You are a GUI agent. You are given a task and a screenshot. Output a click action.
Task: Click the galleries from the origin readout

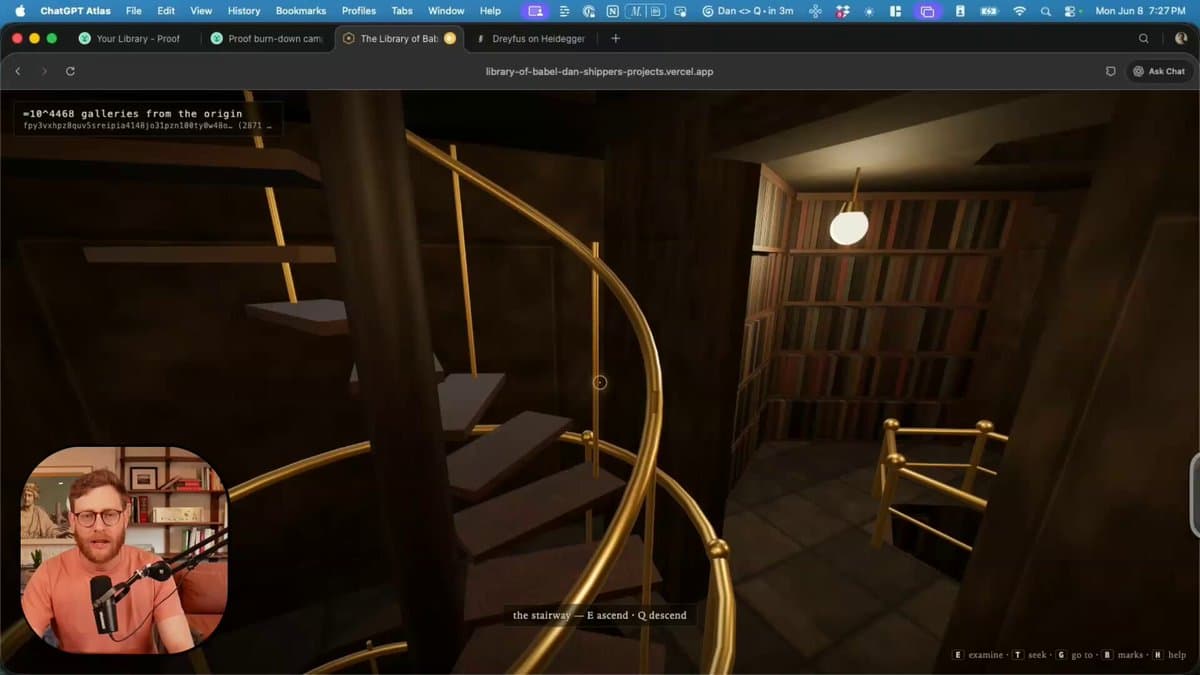click(x=132, y=113)
